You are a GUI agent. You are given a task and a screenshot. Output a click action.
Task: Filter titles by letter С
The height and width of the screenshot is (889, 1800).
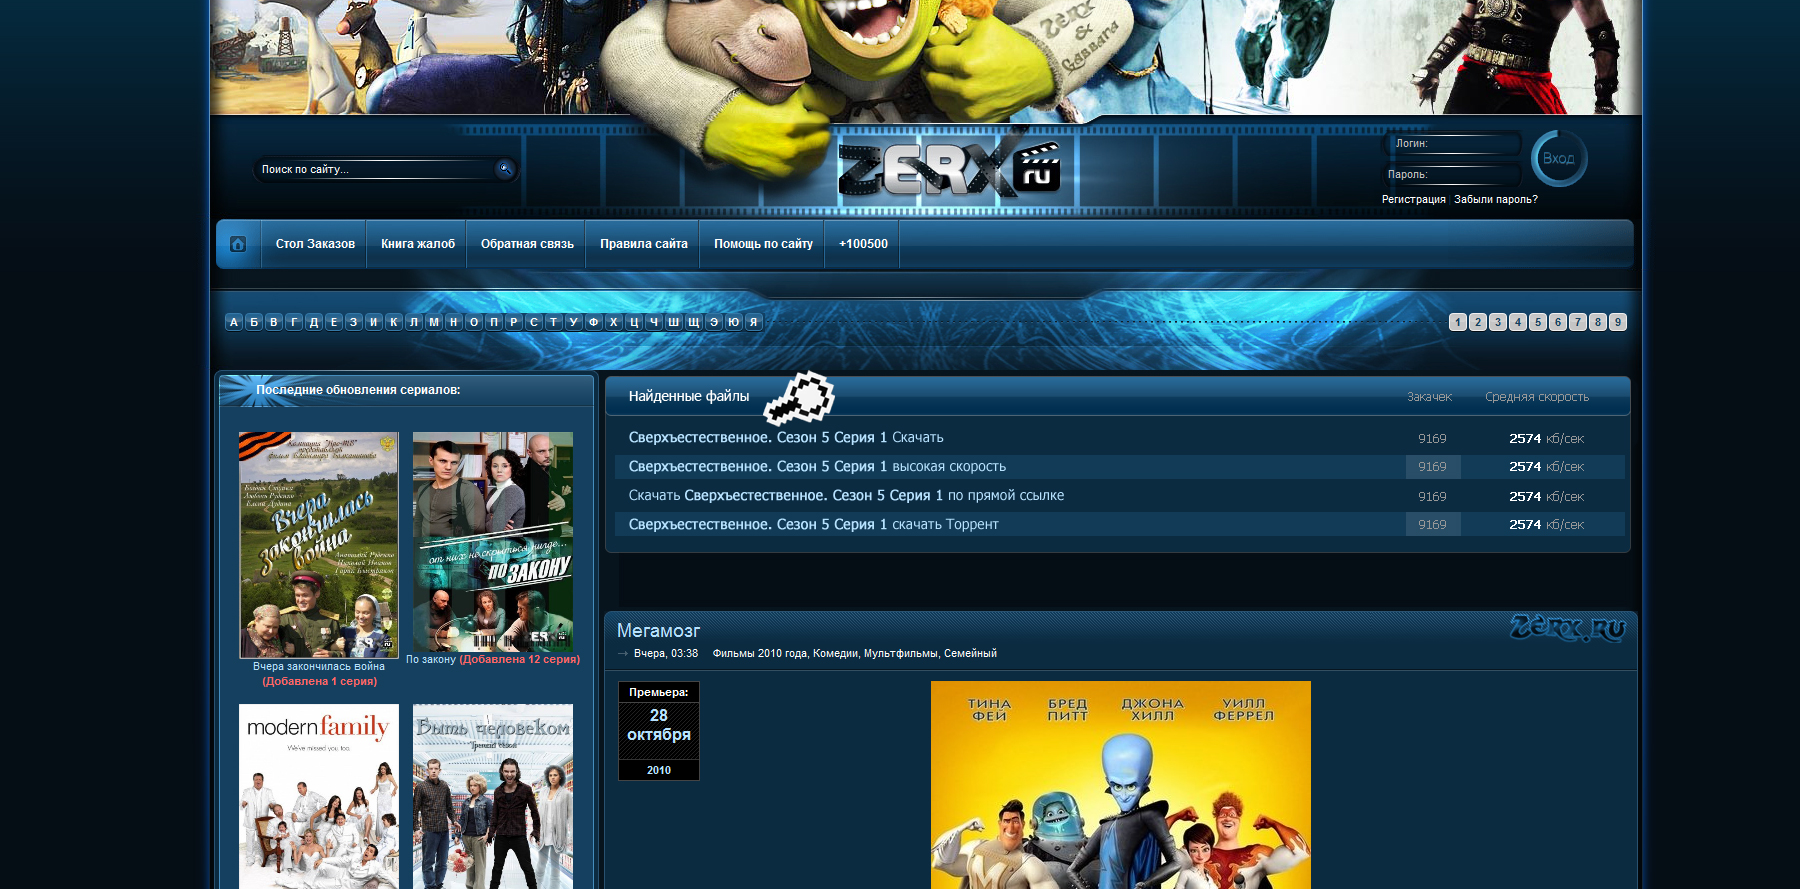tap(534, 322)
